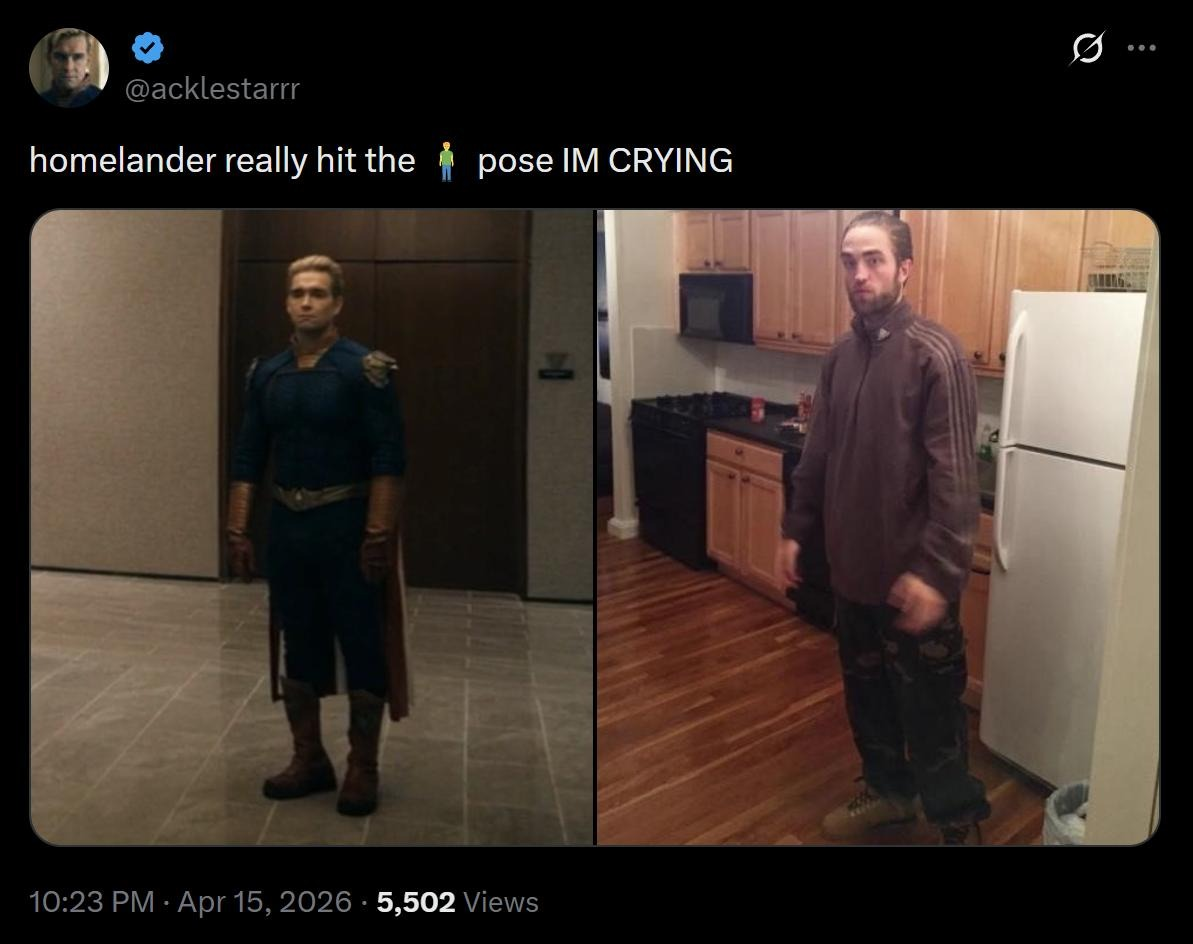
Task: Click the Apr 15, 2026 date
Action: [265, 902]
